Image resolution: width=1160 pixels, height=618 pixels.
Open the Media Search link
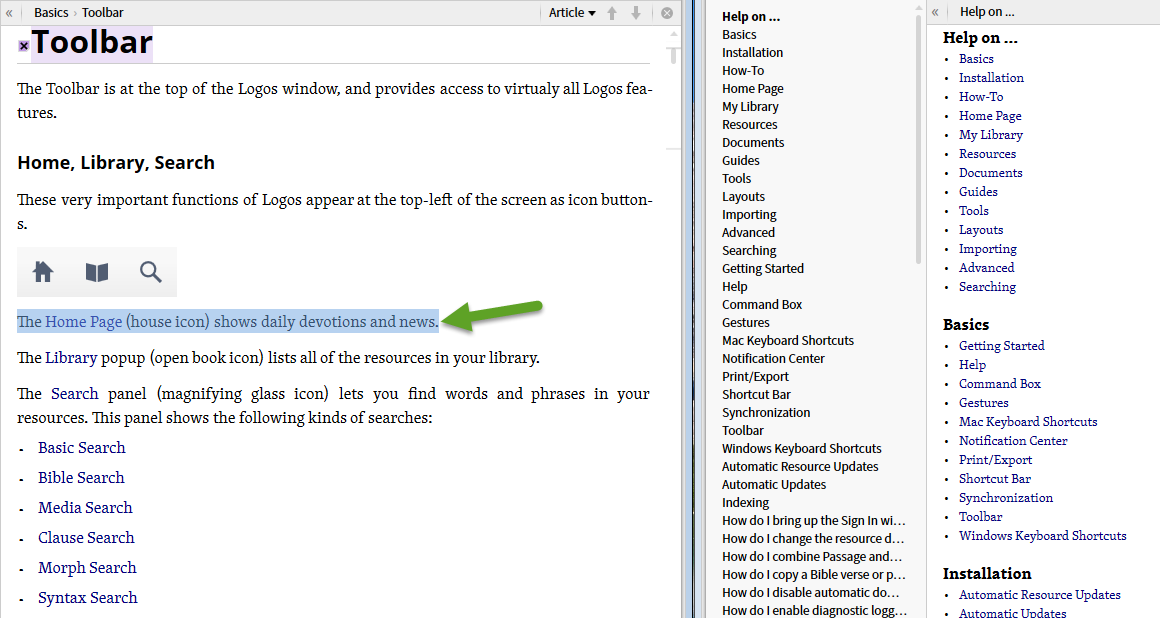click(86, 508)
